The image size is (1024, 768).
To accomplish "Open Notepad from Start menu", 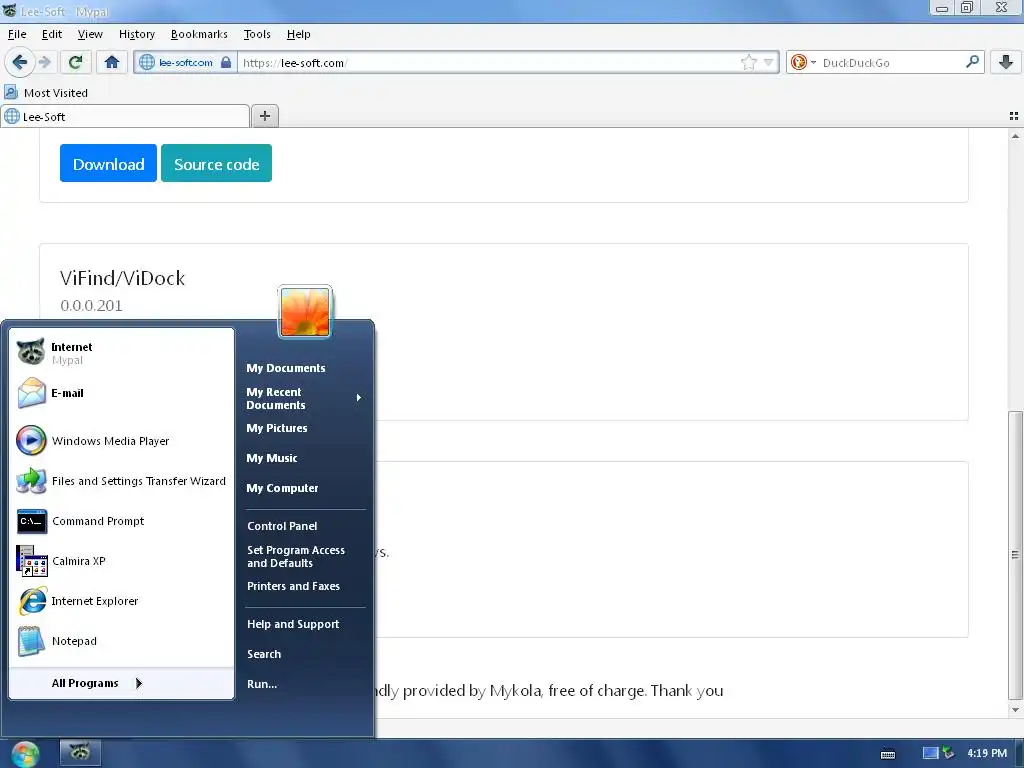I will click(121, 641).
